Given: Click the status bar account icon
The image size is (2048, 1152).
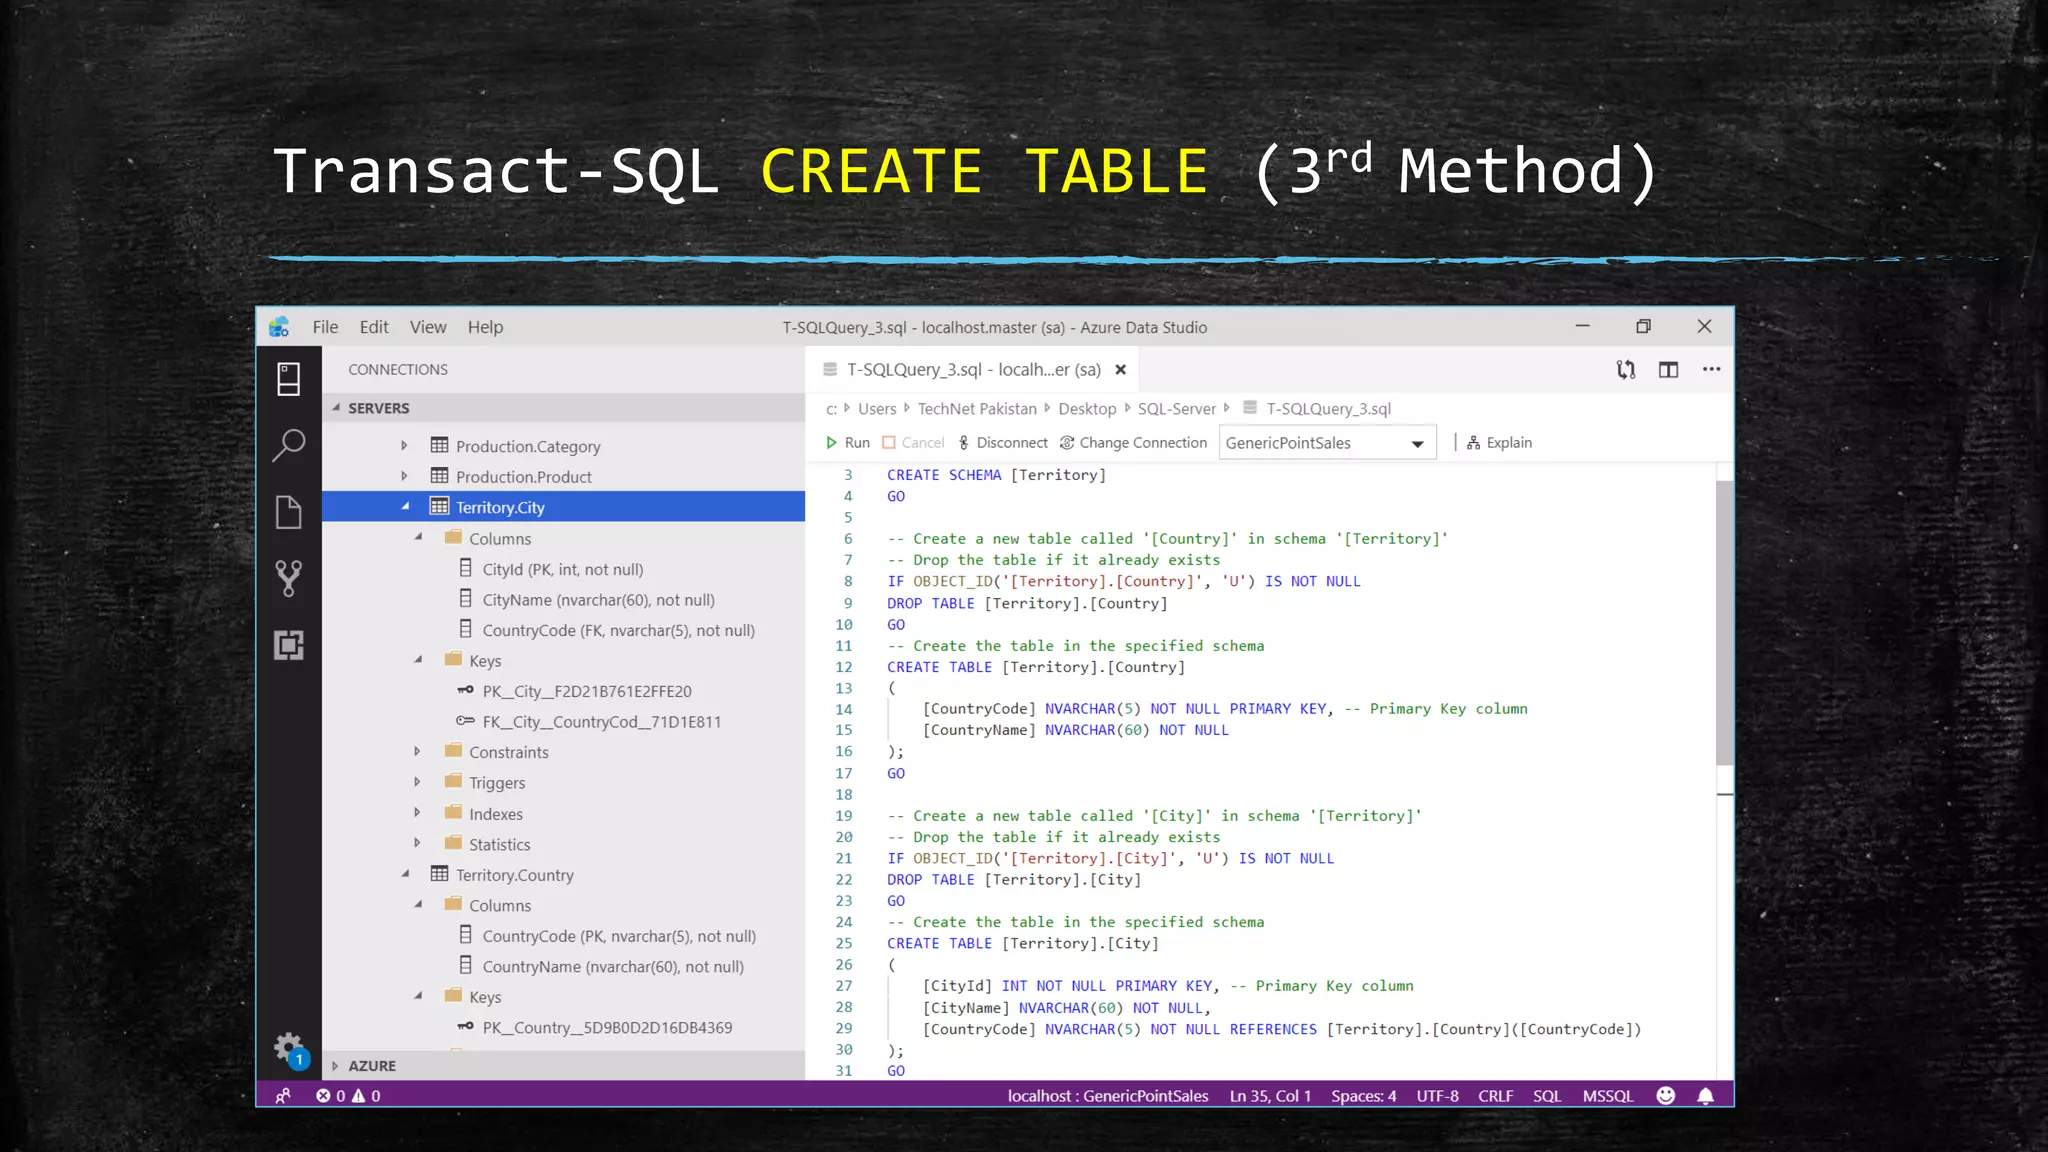Looking at the screenshot, I should pos(283,1096).
